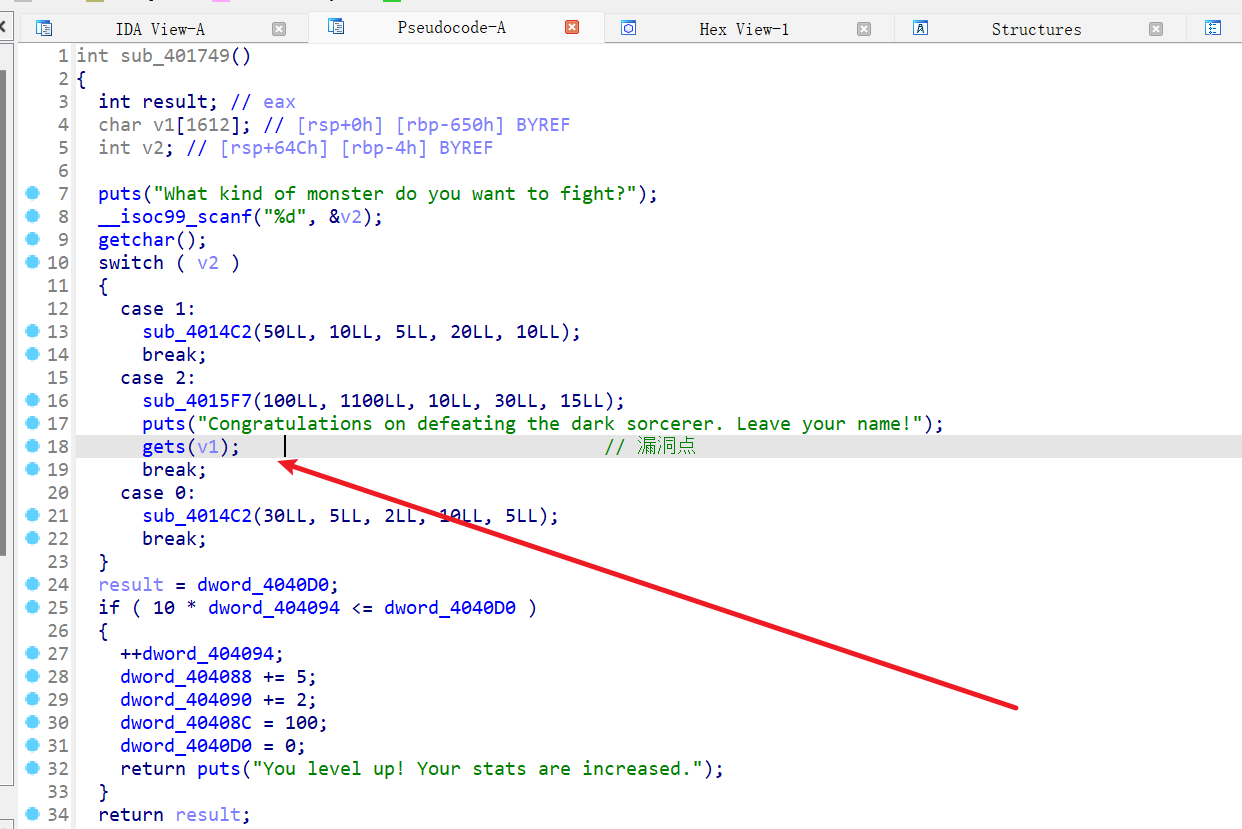The height and width of the screenshot is (829, 1242).
Task: Click '++dword_404094;' statement
Action: [x=202, y=653]
